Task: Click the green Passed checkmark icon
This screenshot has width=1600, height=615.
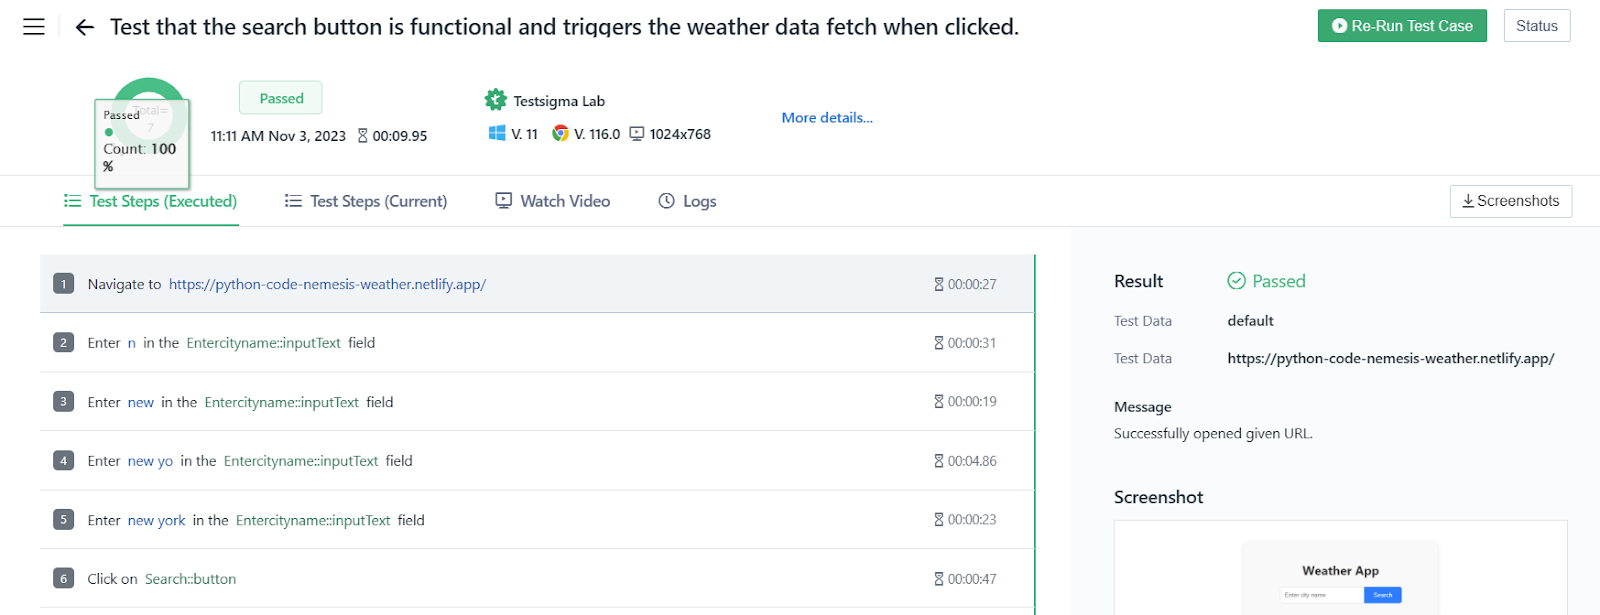Action: pos(1237,281)
